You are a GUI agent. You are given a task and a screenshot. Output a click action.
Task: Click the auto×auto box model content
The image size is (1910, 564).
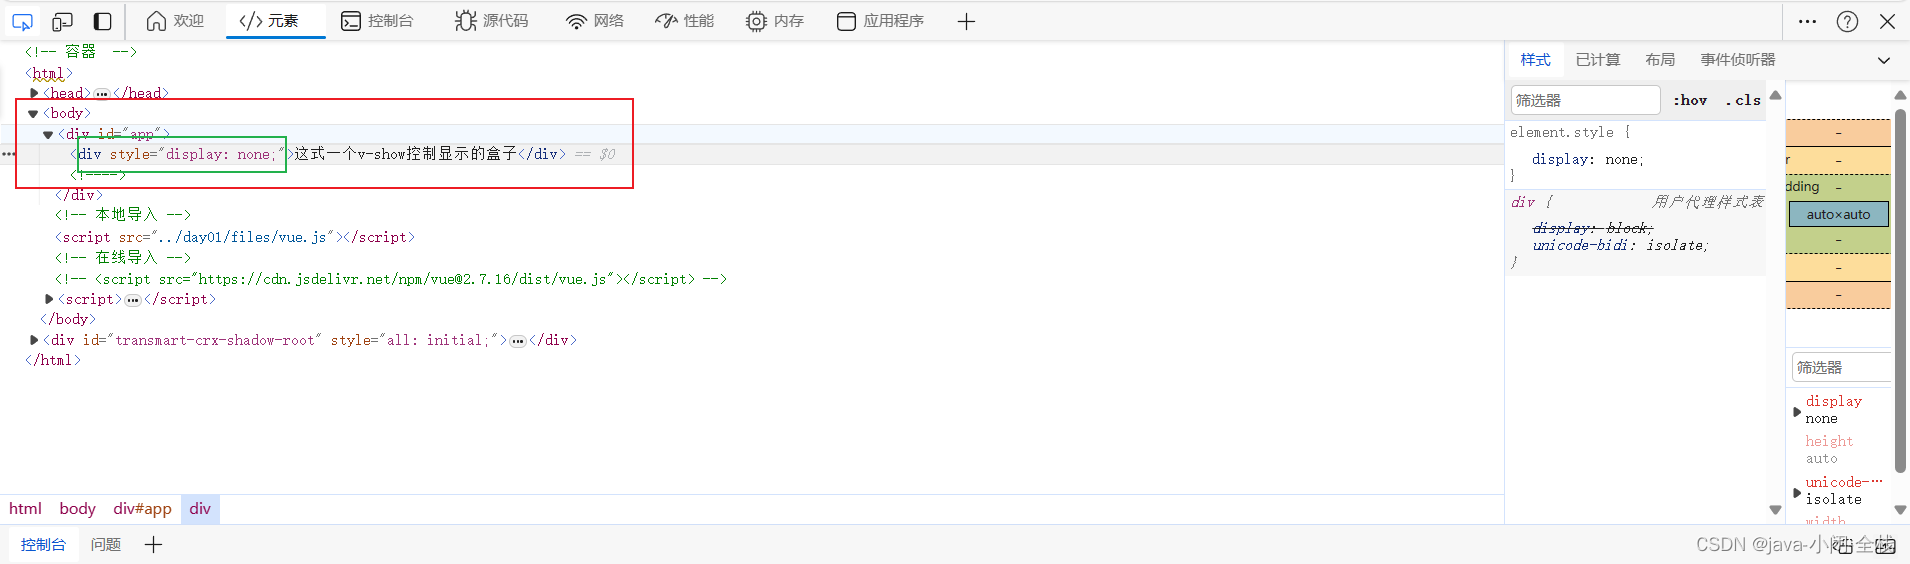point(1838,214)
